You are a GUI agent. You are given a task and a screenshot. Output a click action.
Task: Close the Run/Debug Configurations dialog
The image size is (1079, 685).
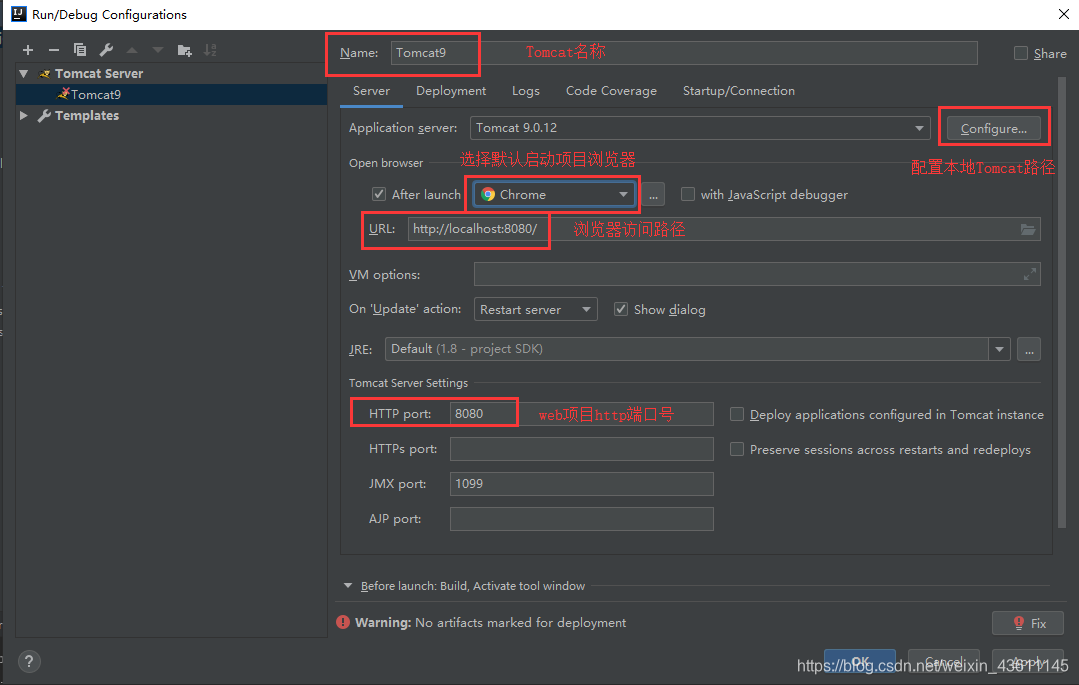(x=1063, y=14)
